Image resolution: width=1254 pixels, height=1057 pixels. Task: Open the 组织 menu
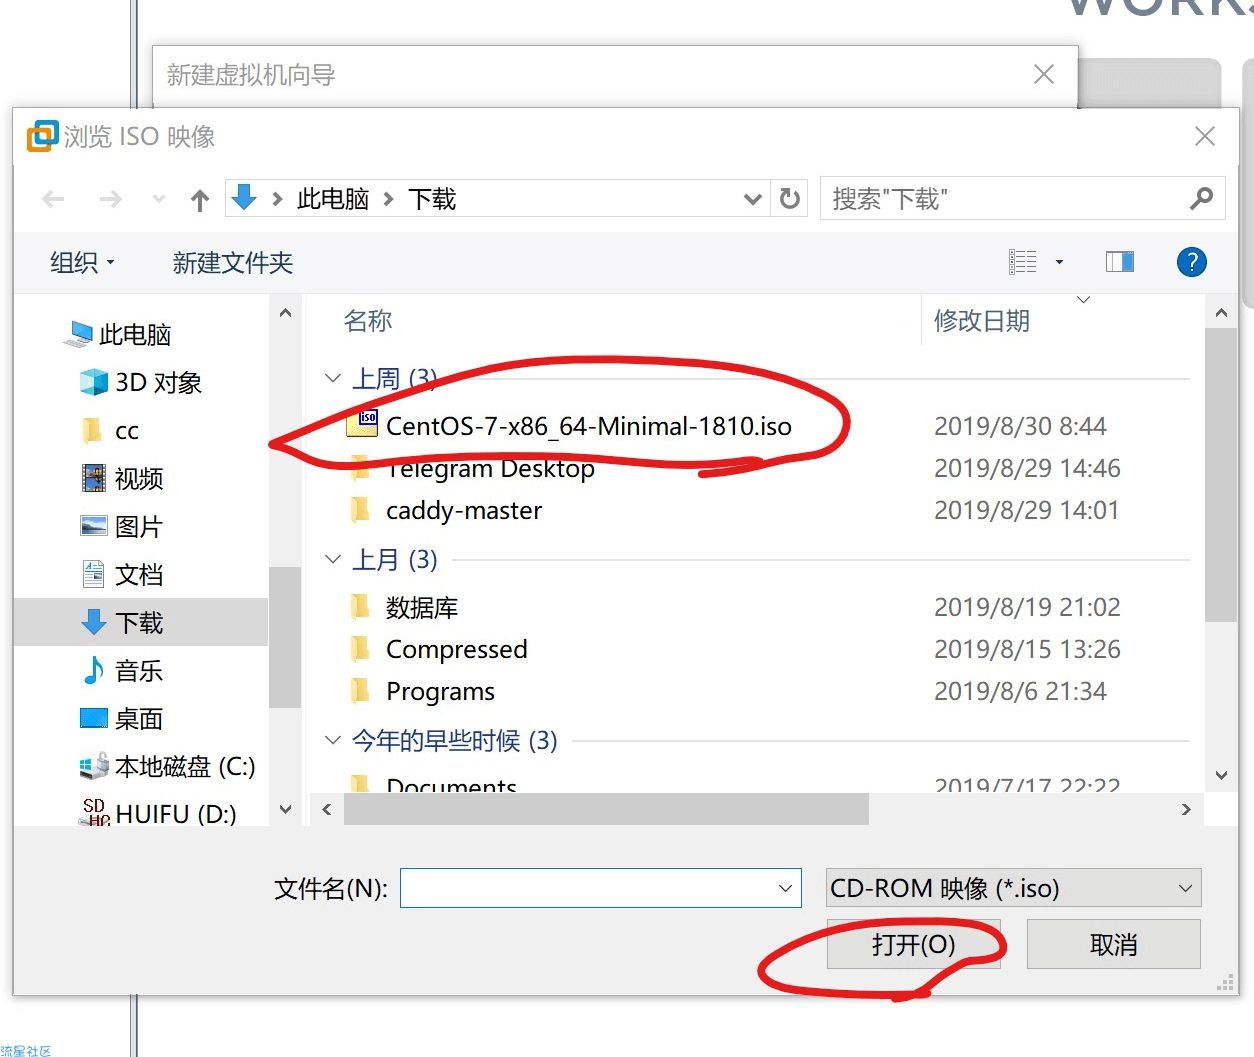pos(82,263)
